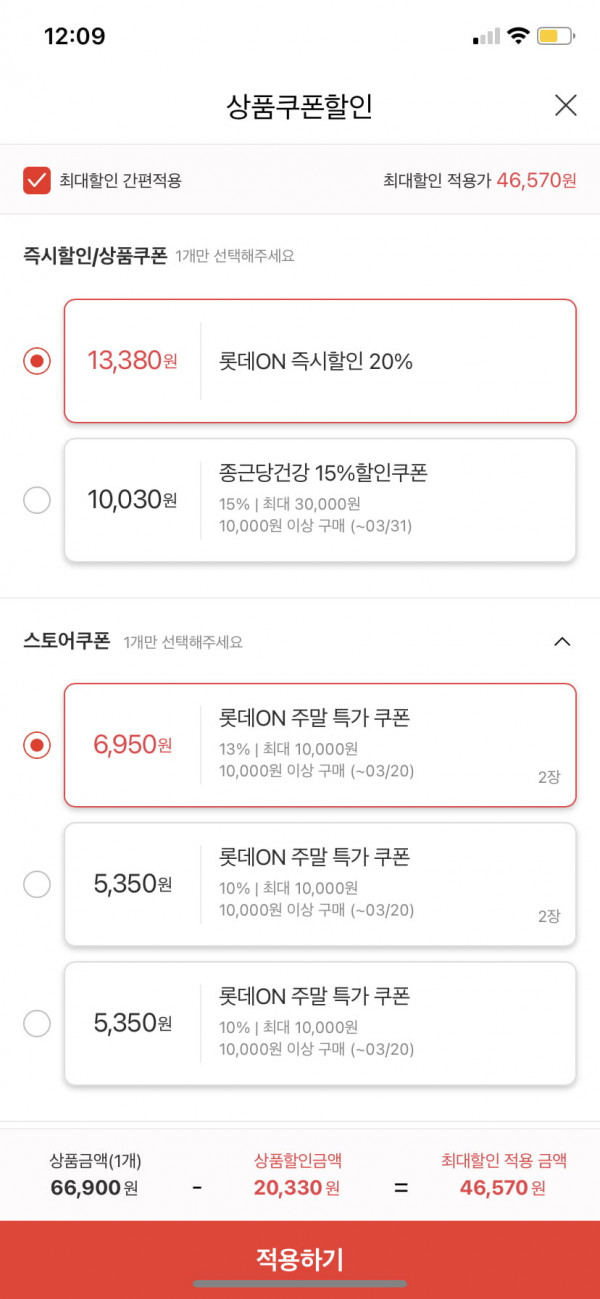Select the 롯데ON 즉시할인 20% radio button
Screen dimensions: 600x1299
pos(37,361)
